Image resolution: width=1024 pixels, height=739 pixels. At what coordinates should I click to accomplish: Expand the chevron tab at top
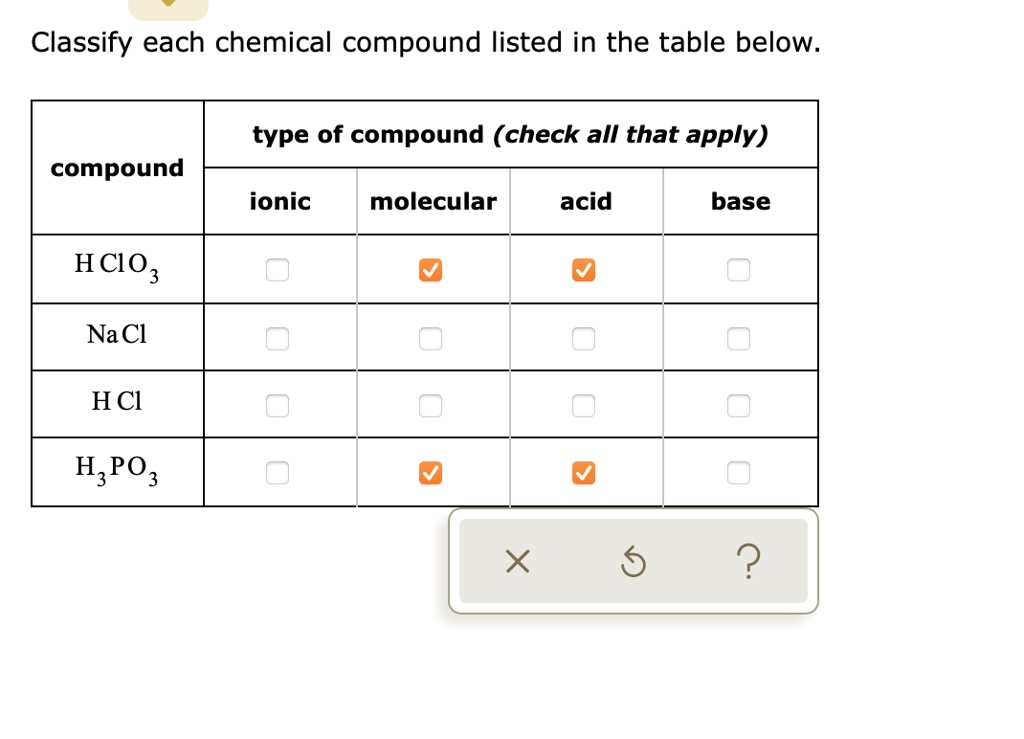(x=168, y=6)
